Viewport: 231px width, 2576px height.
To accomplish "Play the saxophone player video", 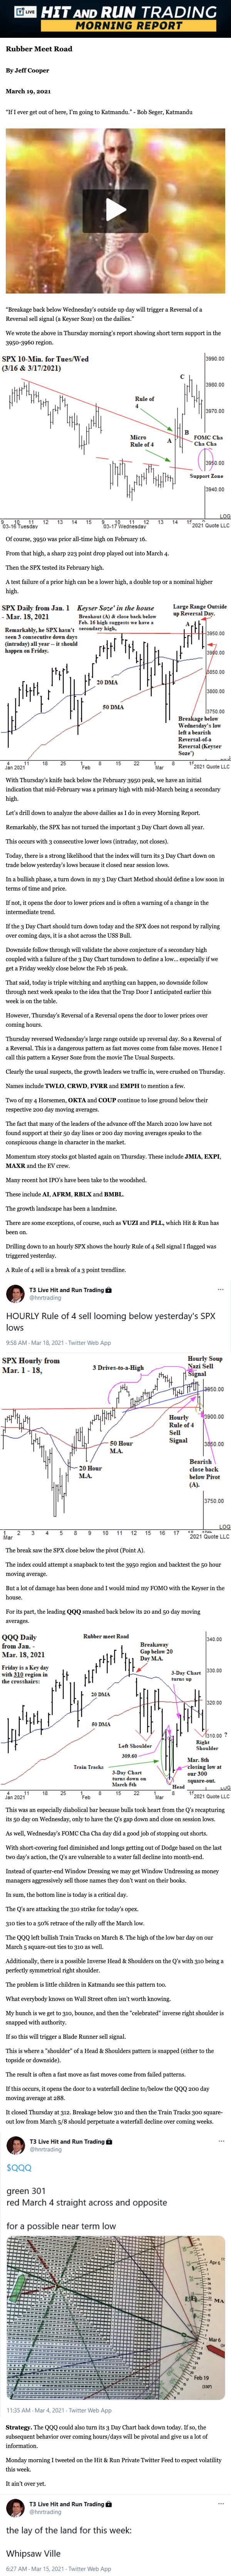I will tap(116, 209).
